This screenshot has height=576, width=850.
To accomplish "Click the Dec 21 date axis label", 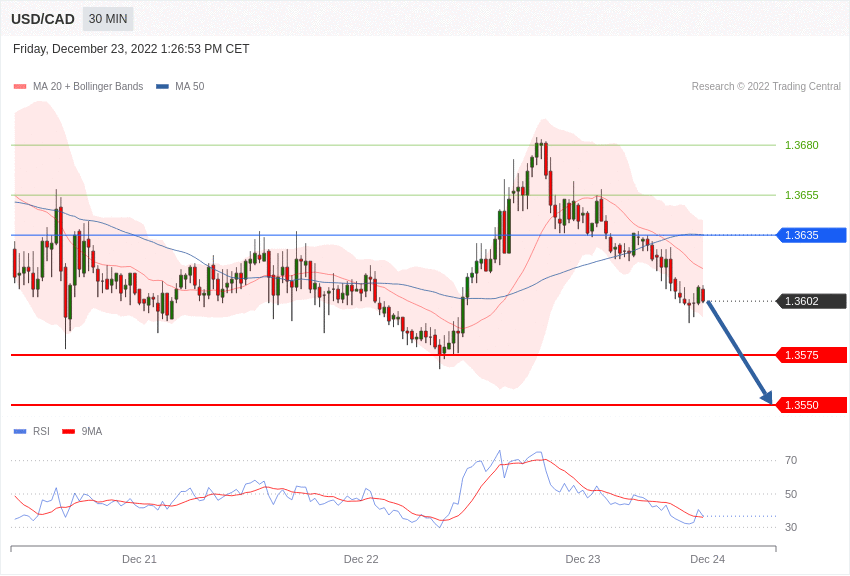I will pos(139,559).
